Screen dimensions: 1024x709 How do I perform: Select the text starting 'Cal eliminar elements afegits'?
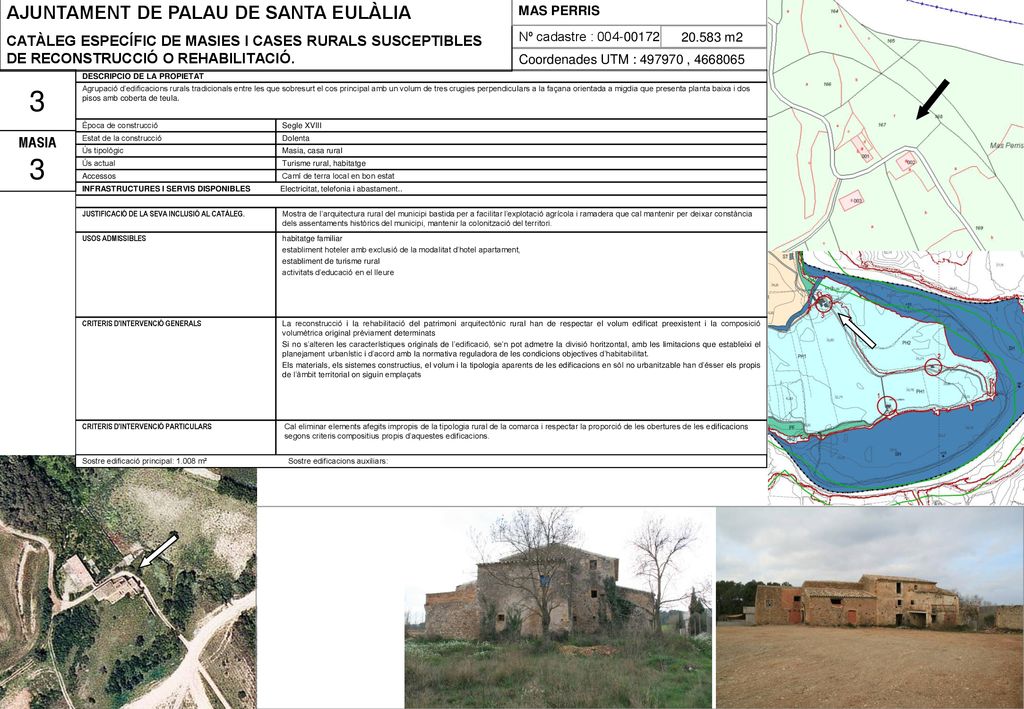(516, 431)
